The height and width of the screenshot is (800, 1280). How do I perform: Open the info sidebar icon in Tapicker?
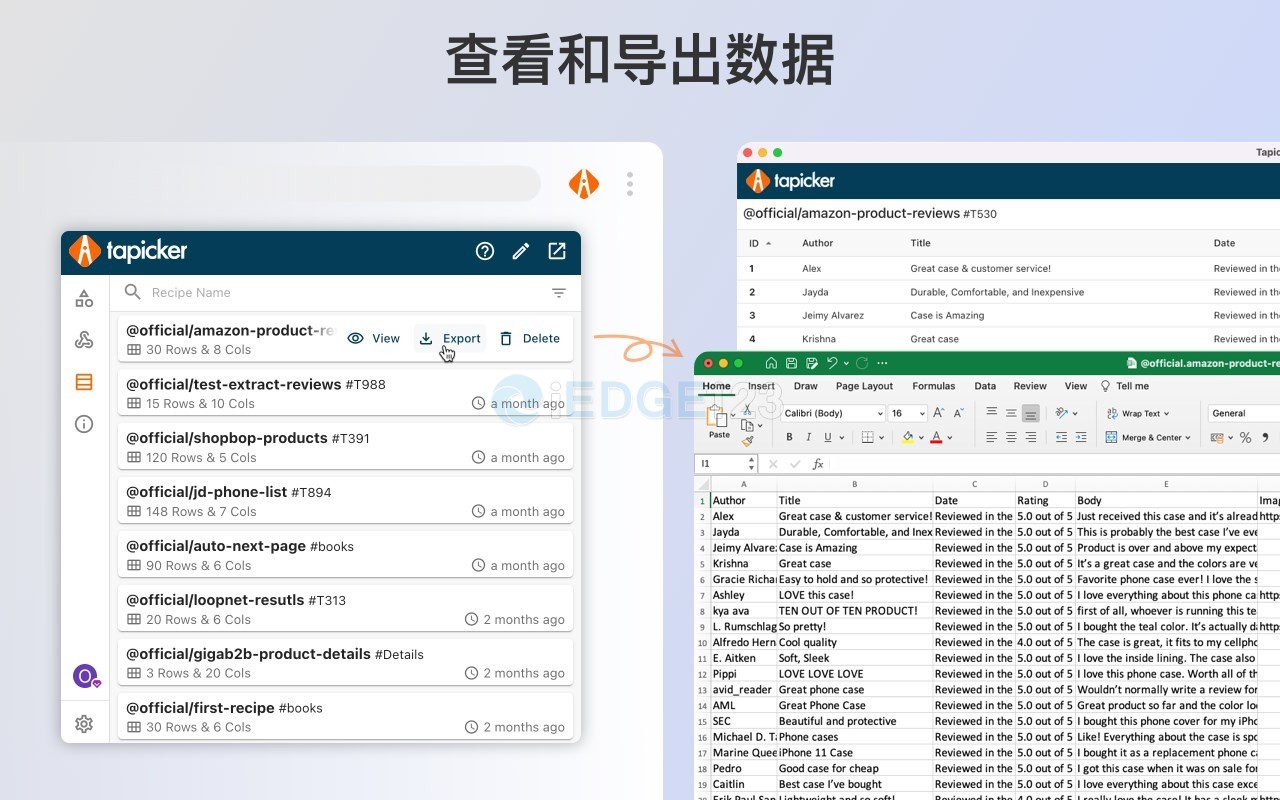84,424
